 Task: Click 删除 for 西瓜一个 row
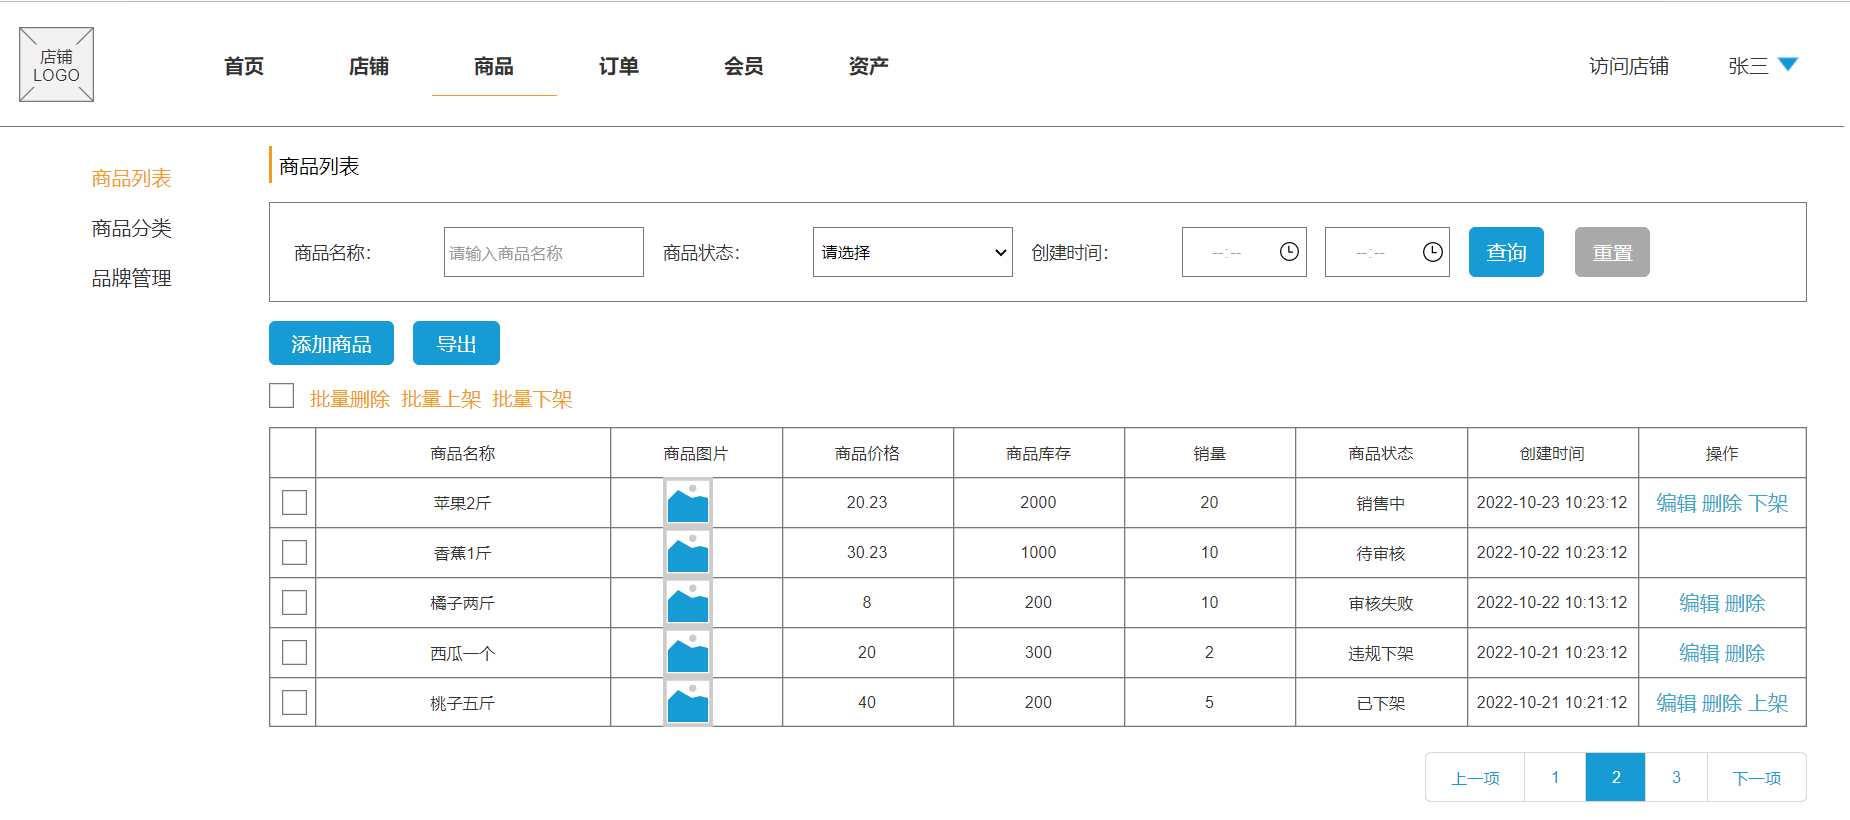pos(1745,653)
